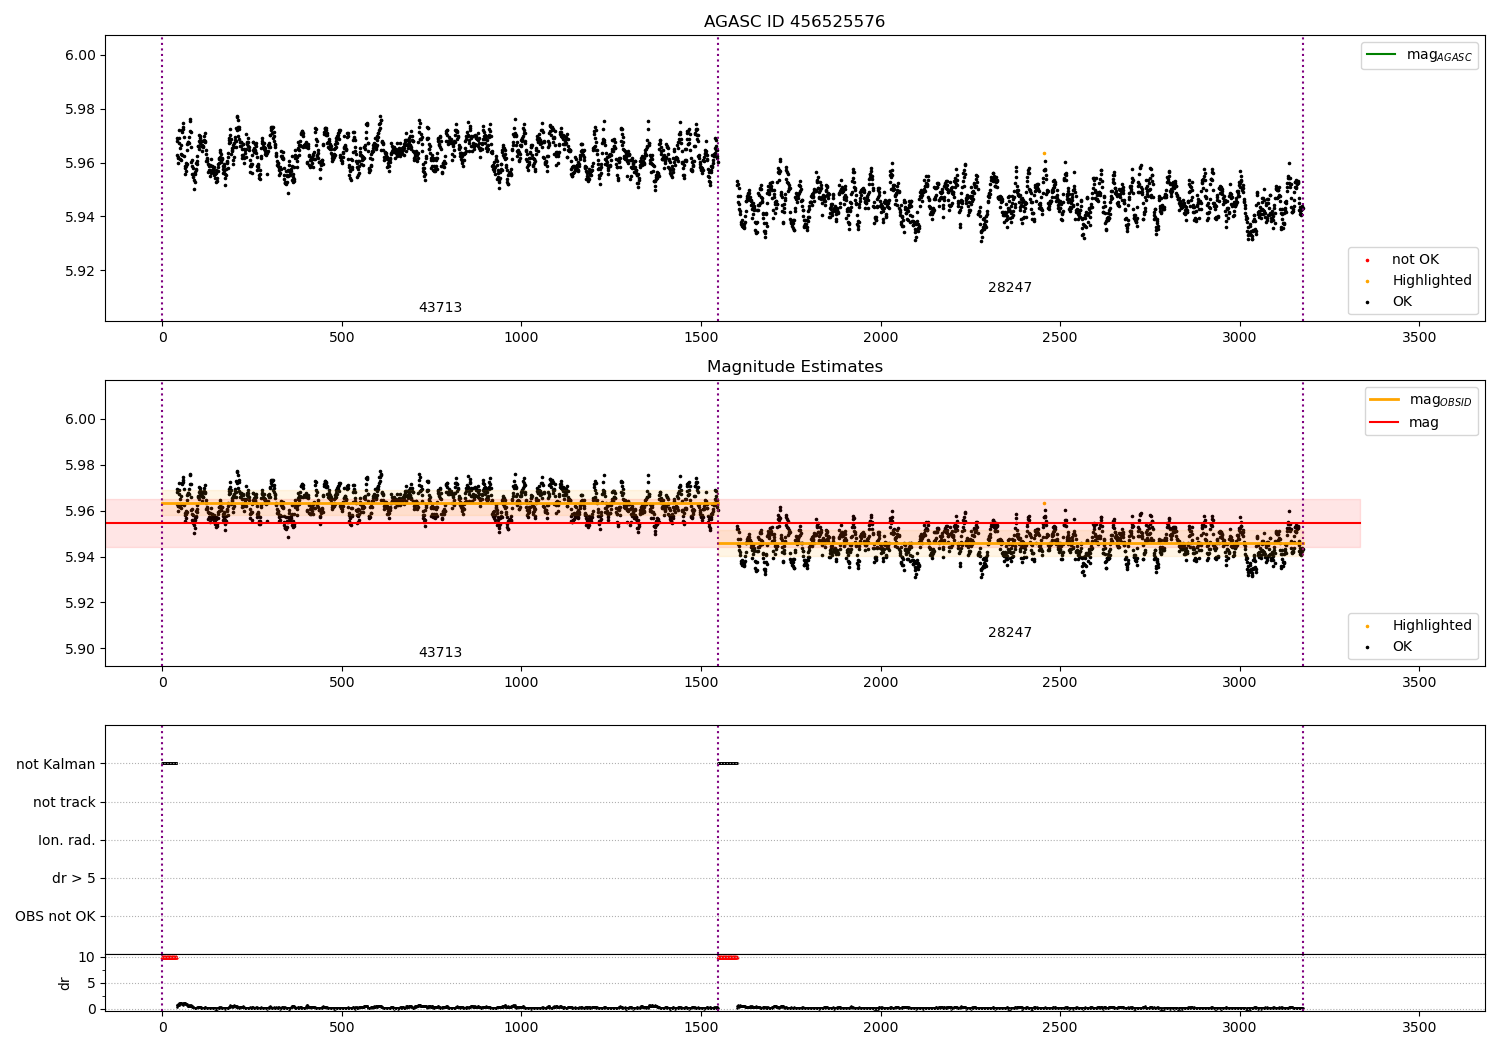
Task: Click the green mag AGASC legend line sample
Action: point(1381,54)
